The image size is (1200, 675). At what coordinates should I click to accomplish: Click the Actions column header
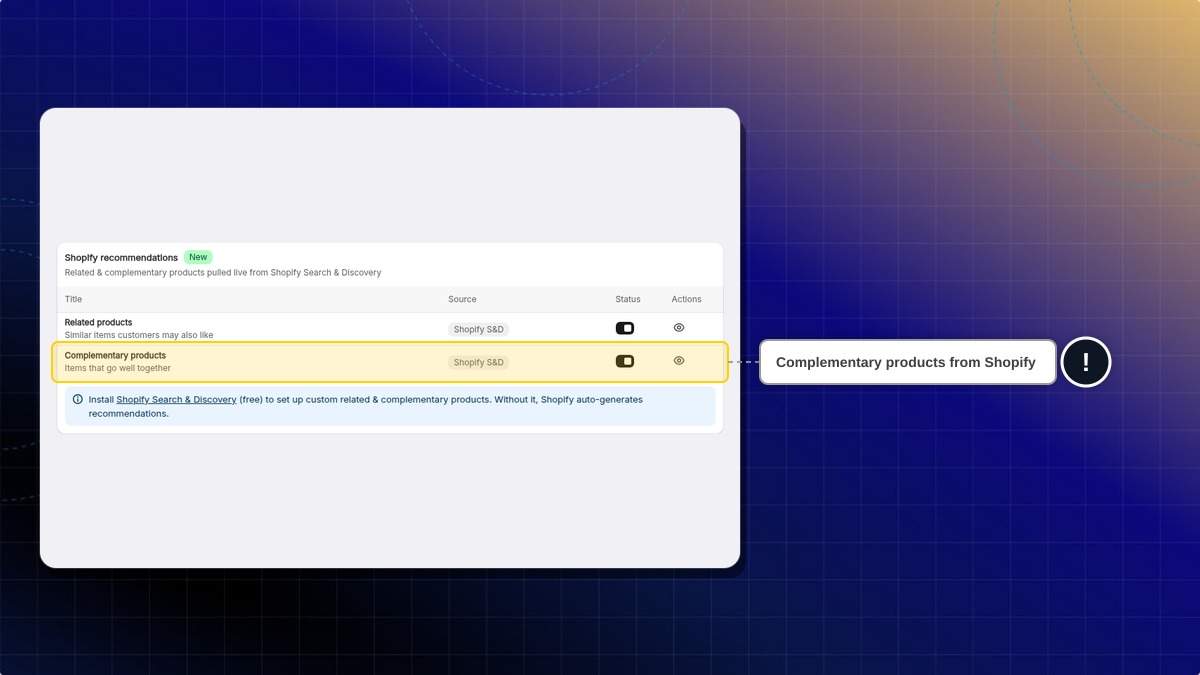[x=687, y=299]
